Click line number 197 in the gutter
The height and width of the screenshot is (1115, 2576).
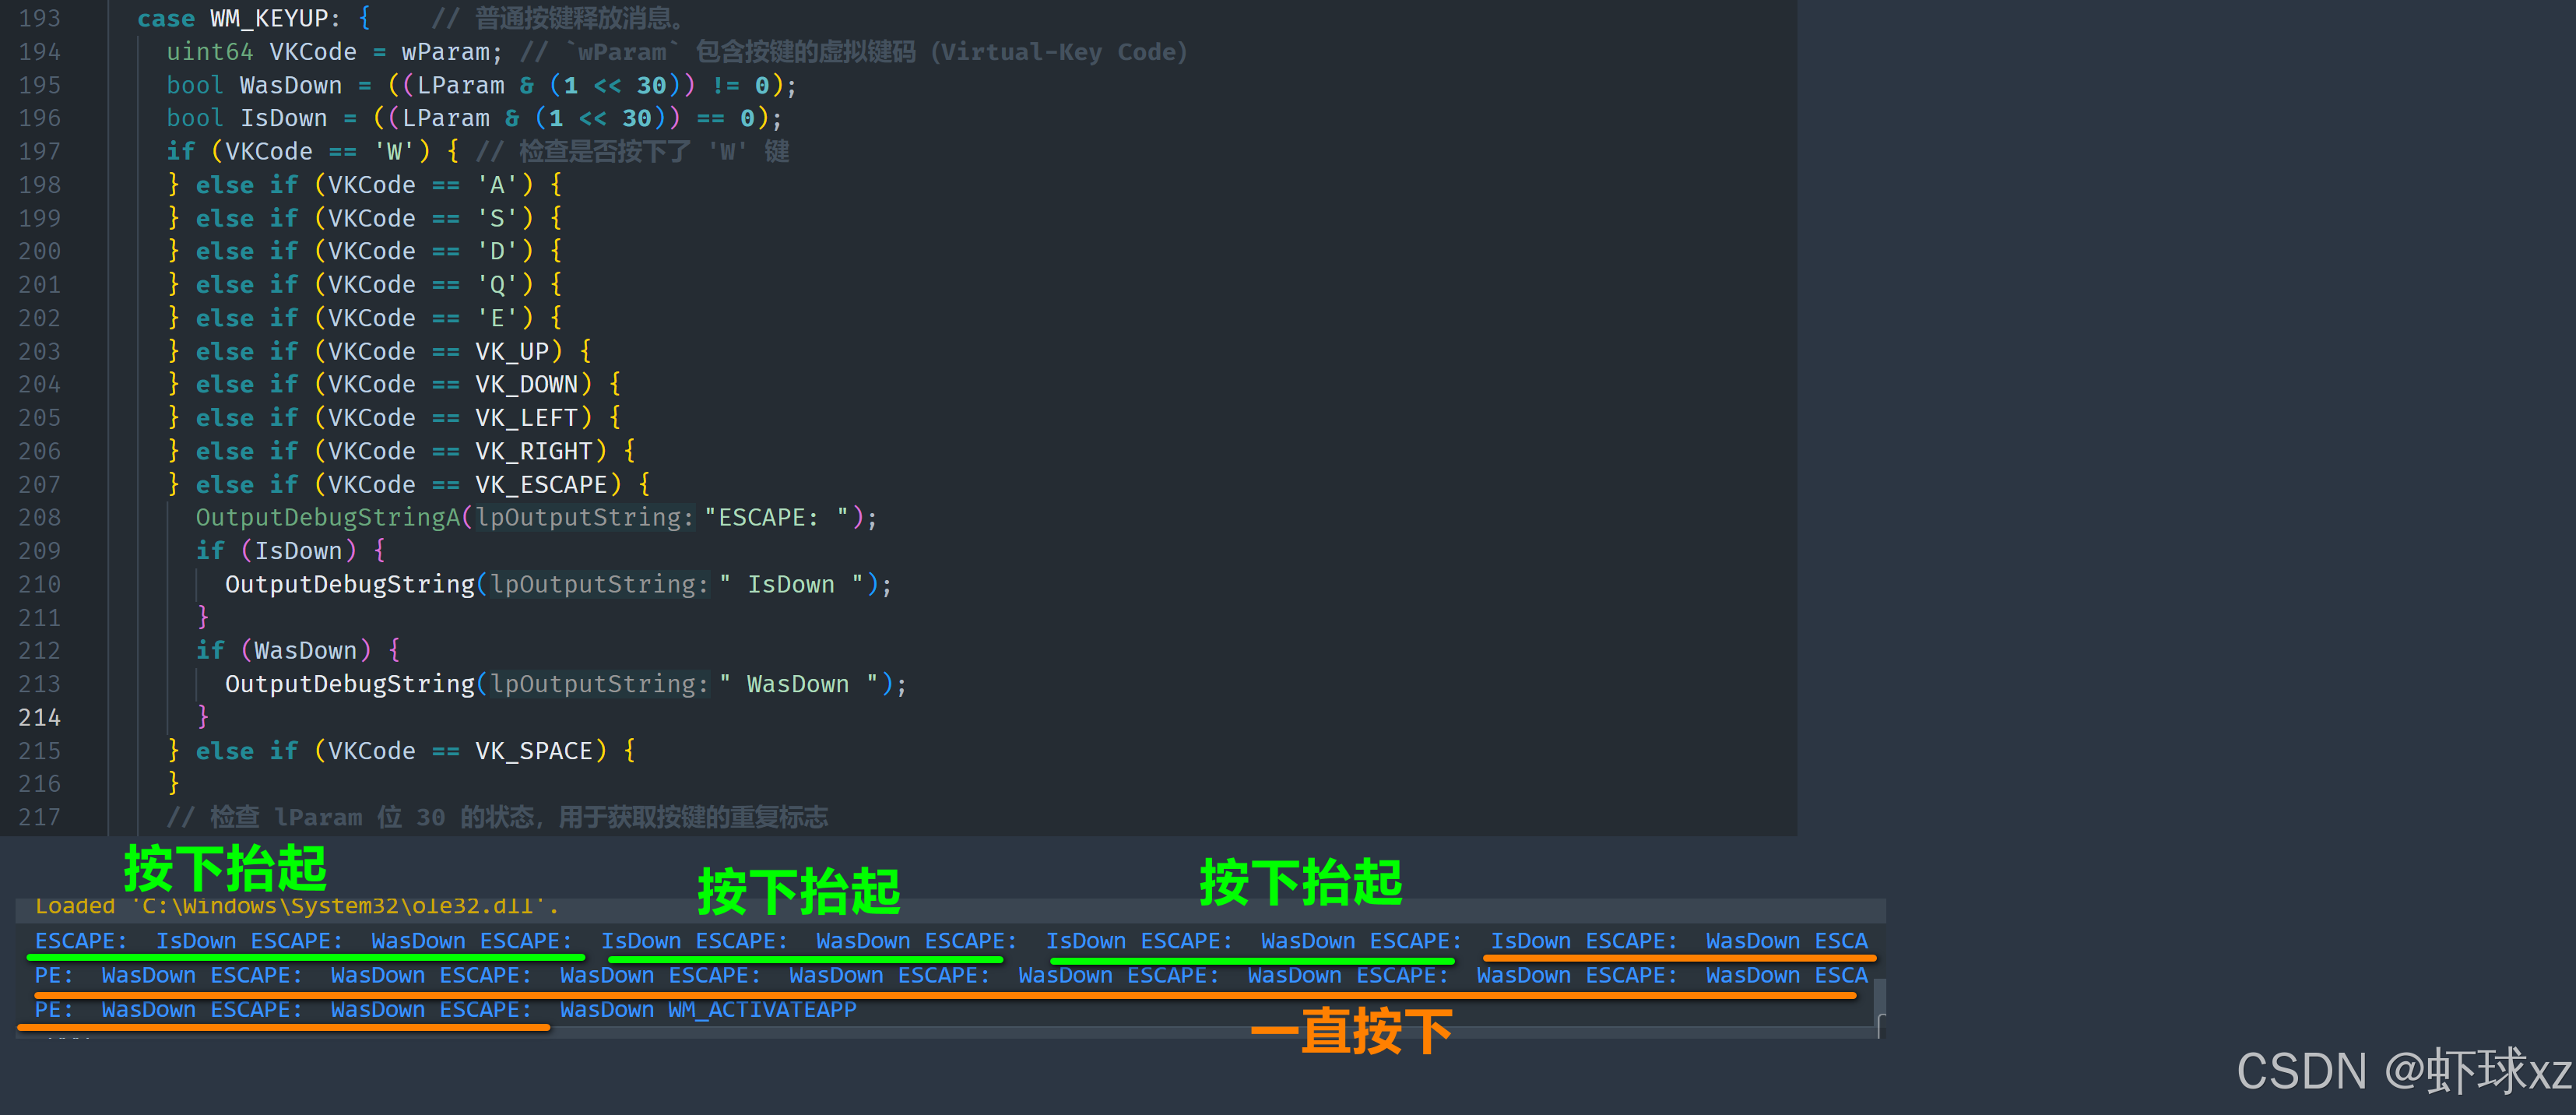coord(40,151)
